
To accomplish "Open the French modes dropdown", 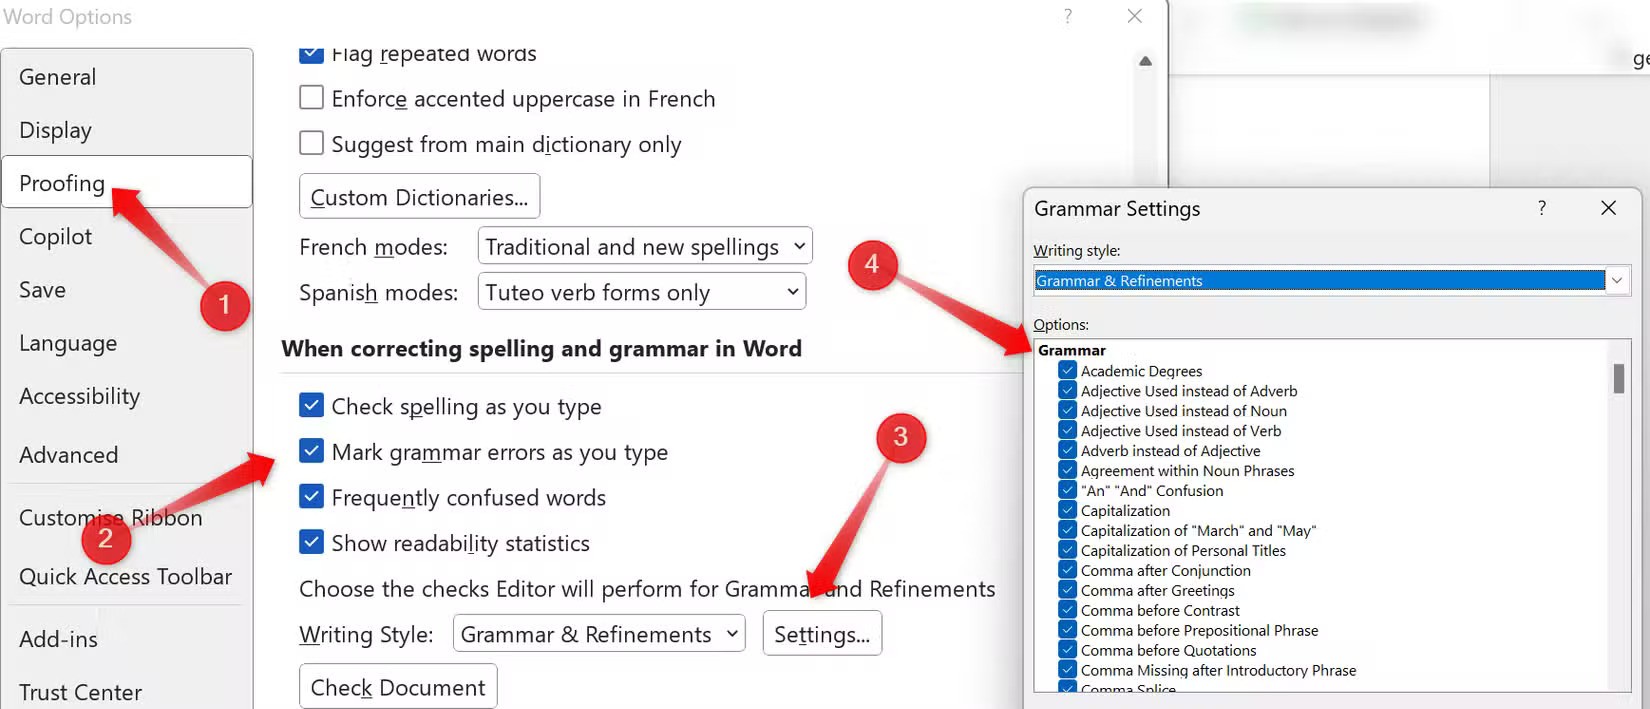I will click(x=645, y=246).
